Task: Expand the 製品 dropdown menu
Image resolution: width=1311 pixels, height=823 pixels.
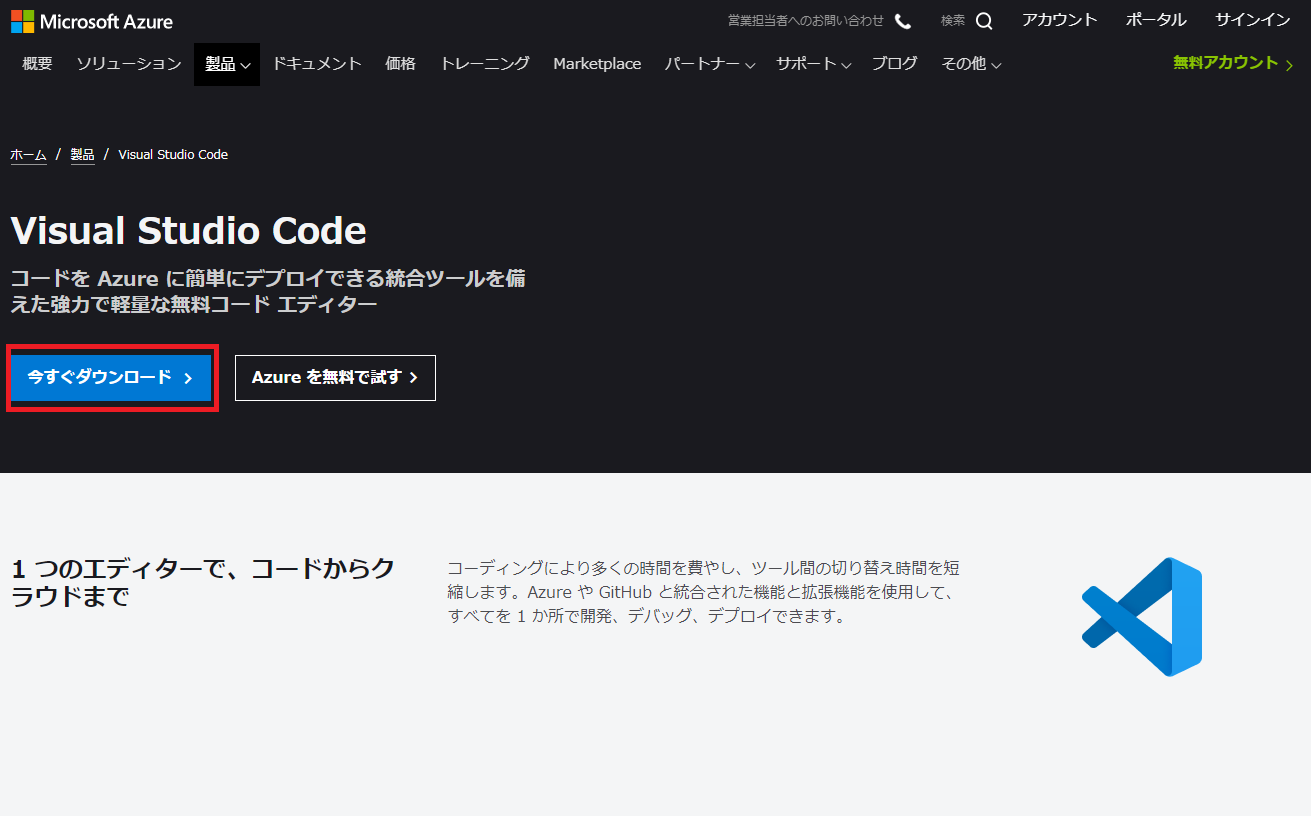Action: tap(227, 64)
